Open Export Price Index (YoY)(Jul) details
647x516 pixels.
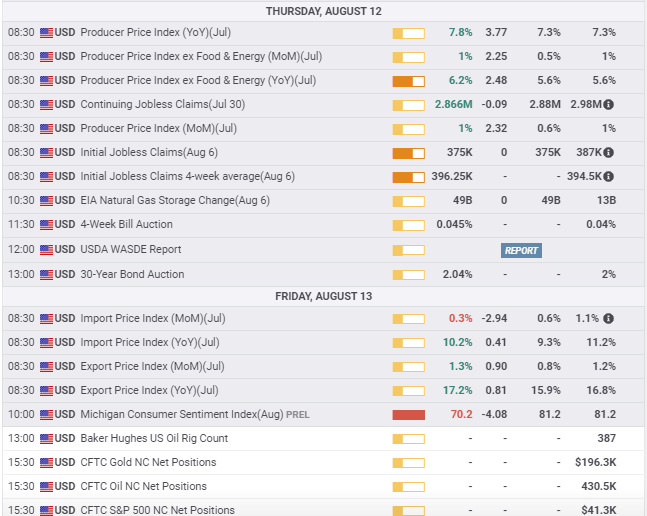click(149, 391)
